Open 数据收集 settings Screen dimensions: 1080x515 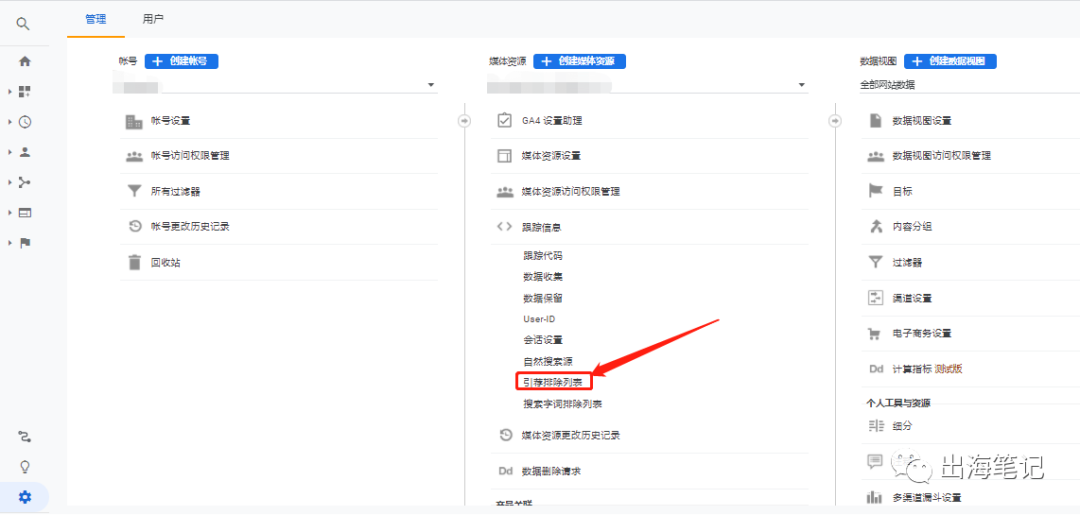[x=543, y=277]
